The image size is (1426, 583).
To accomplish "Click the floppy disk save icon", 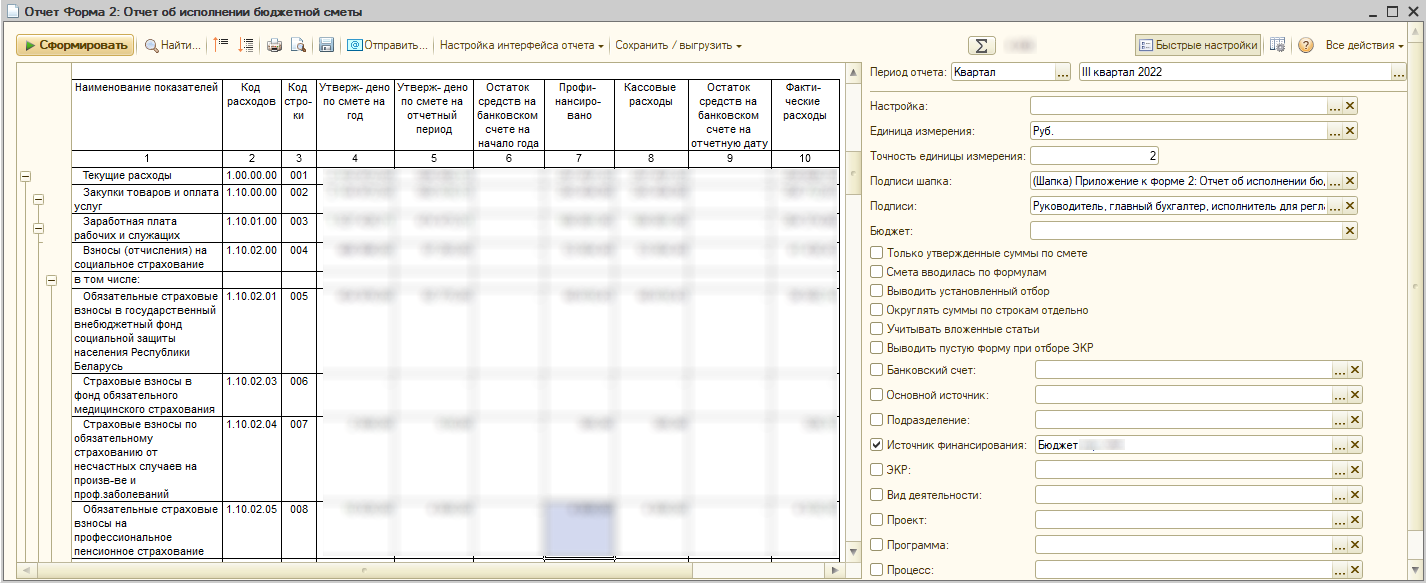I will [326, 45].
